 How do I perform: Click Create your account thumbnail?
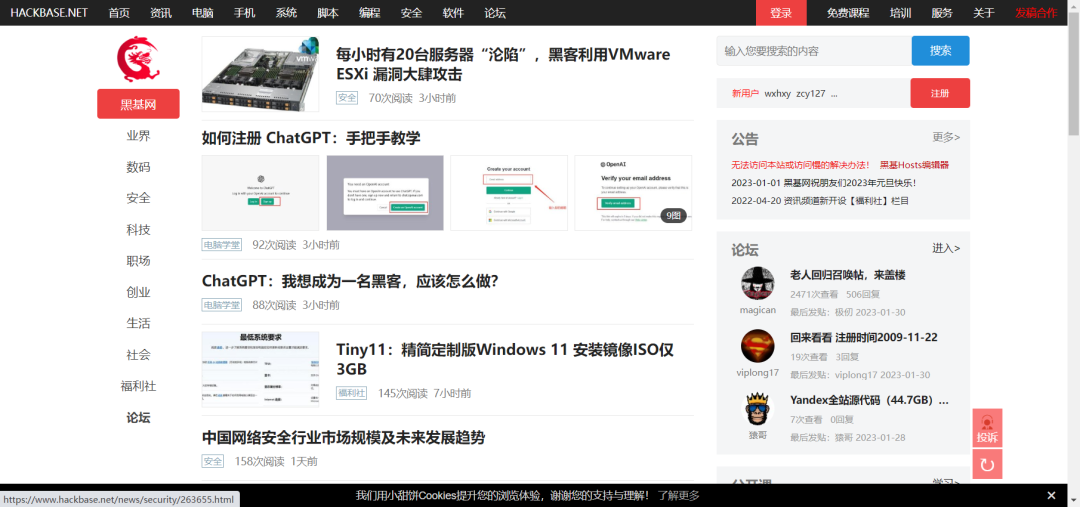509,193
